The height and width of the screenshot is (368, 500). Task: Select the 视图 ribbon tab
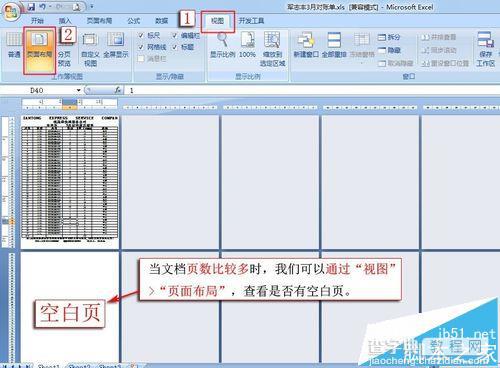point(218,21)
